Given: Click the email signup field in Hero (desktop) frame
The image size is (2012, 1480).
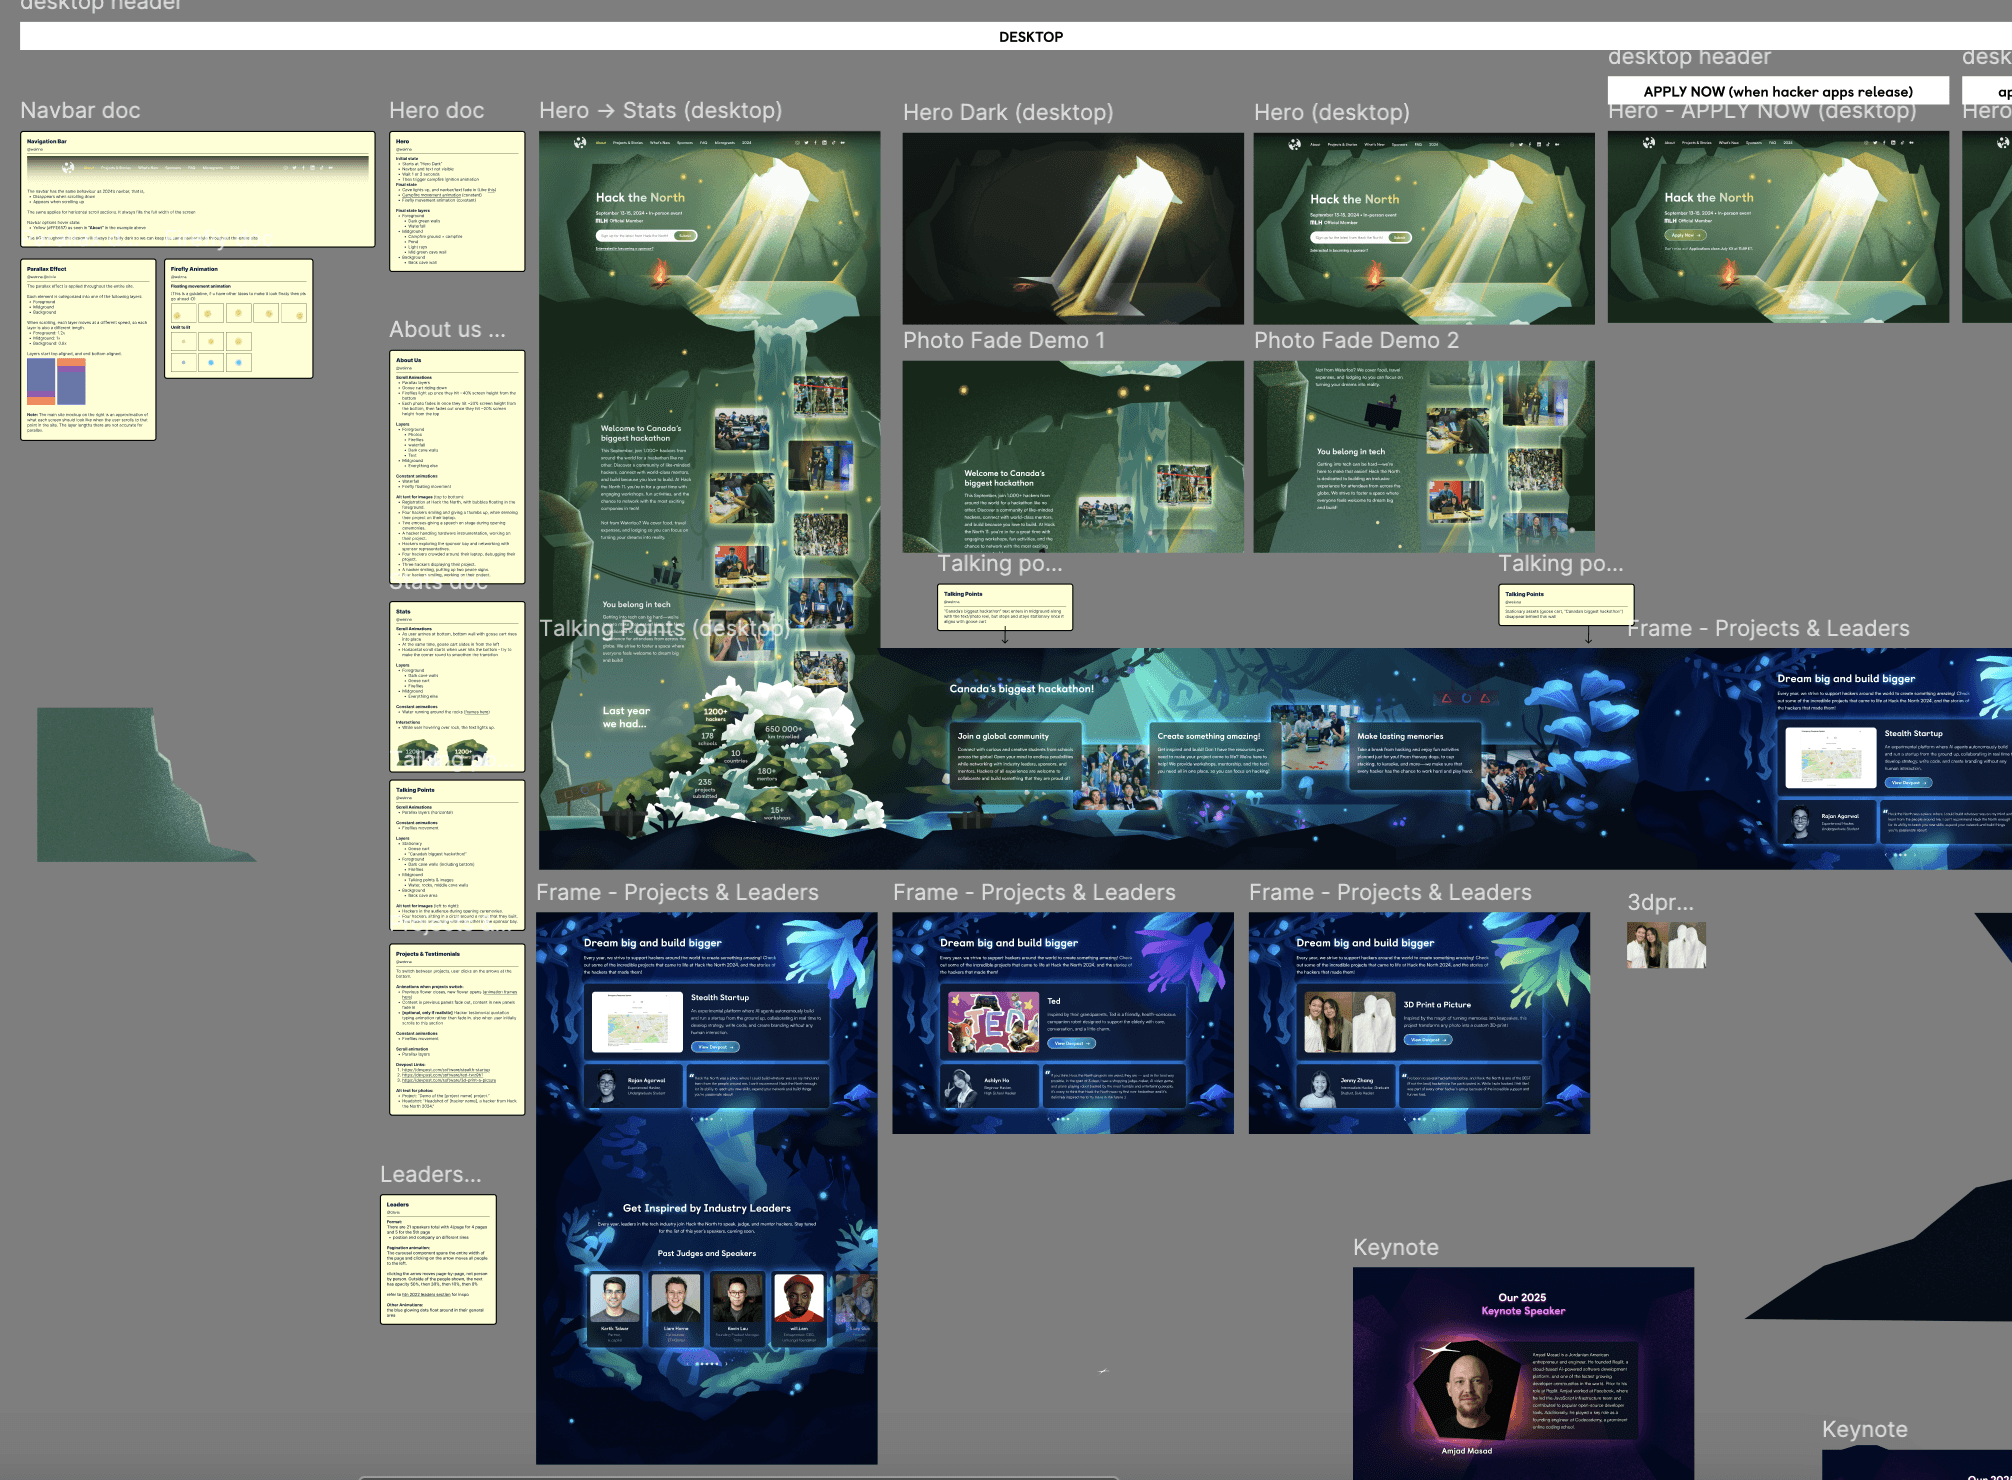Looking at the screenshot, I should tap(1348, 238).
